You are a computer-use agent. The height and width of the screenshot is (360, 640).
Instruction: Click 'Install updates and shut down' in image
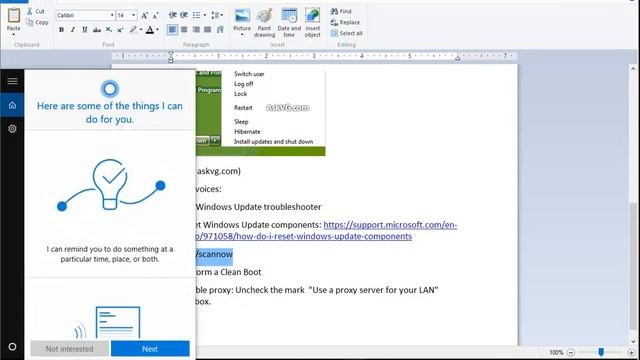[273, 142]
